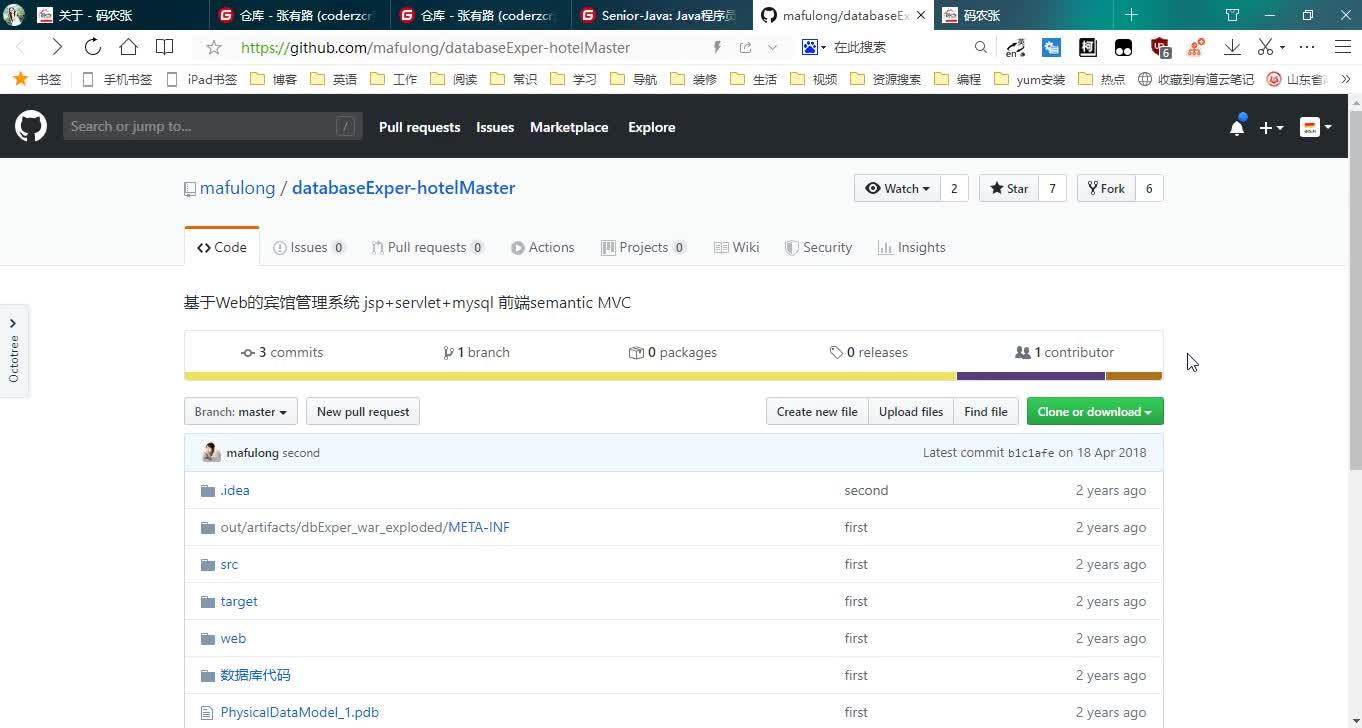This screenshot has width=1362, height=728.
Task: Click the src folder icon
Action: coord(208,564)
